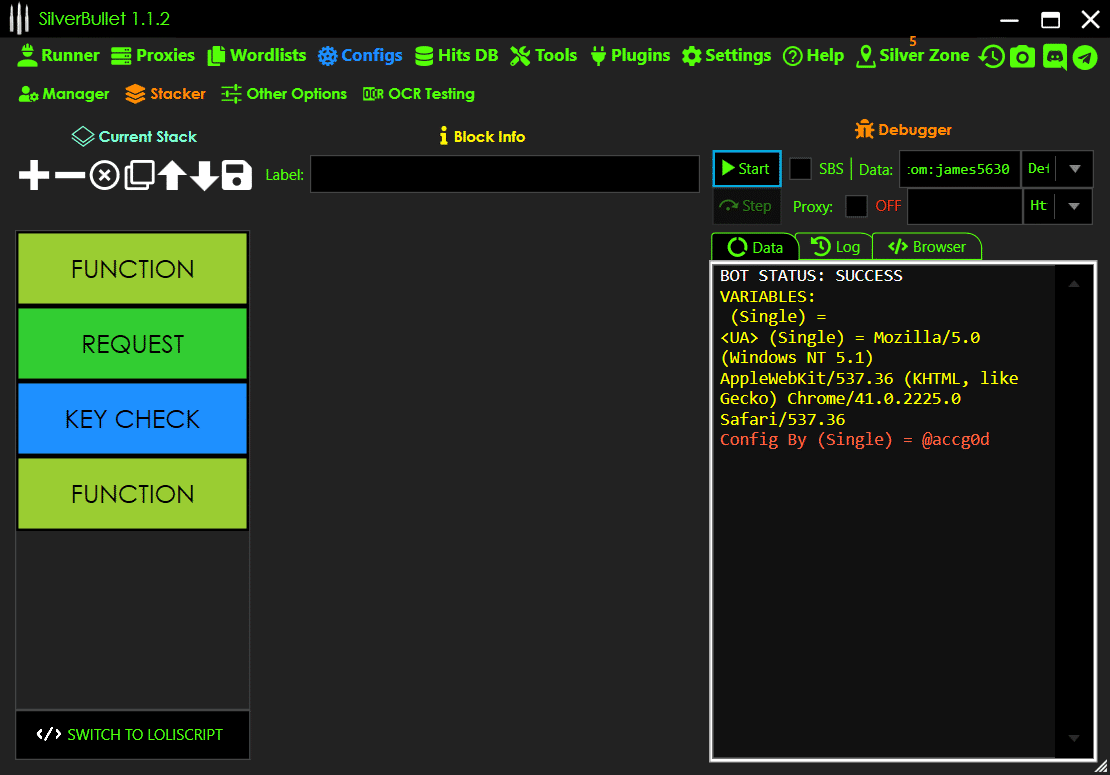Viewport: 1110px width, 775px height.
Task: Switch to Other Options sub-tab
Action: tap(284, 93)
